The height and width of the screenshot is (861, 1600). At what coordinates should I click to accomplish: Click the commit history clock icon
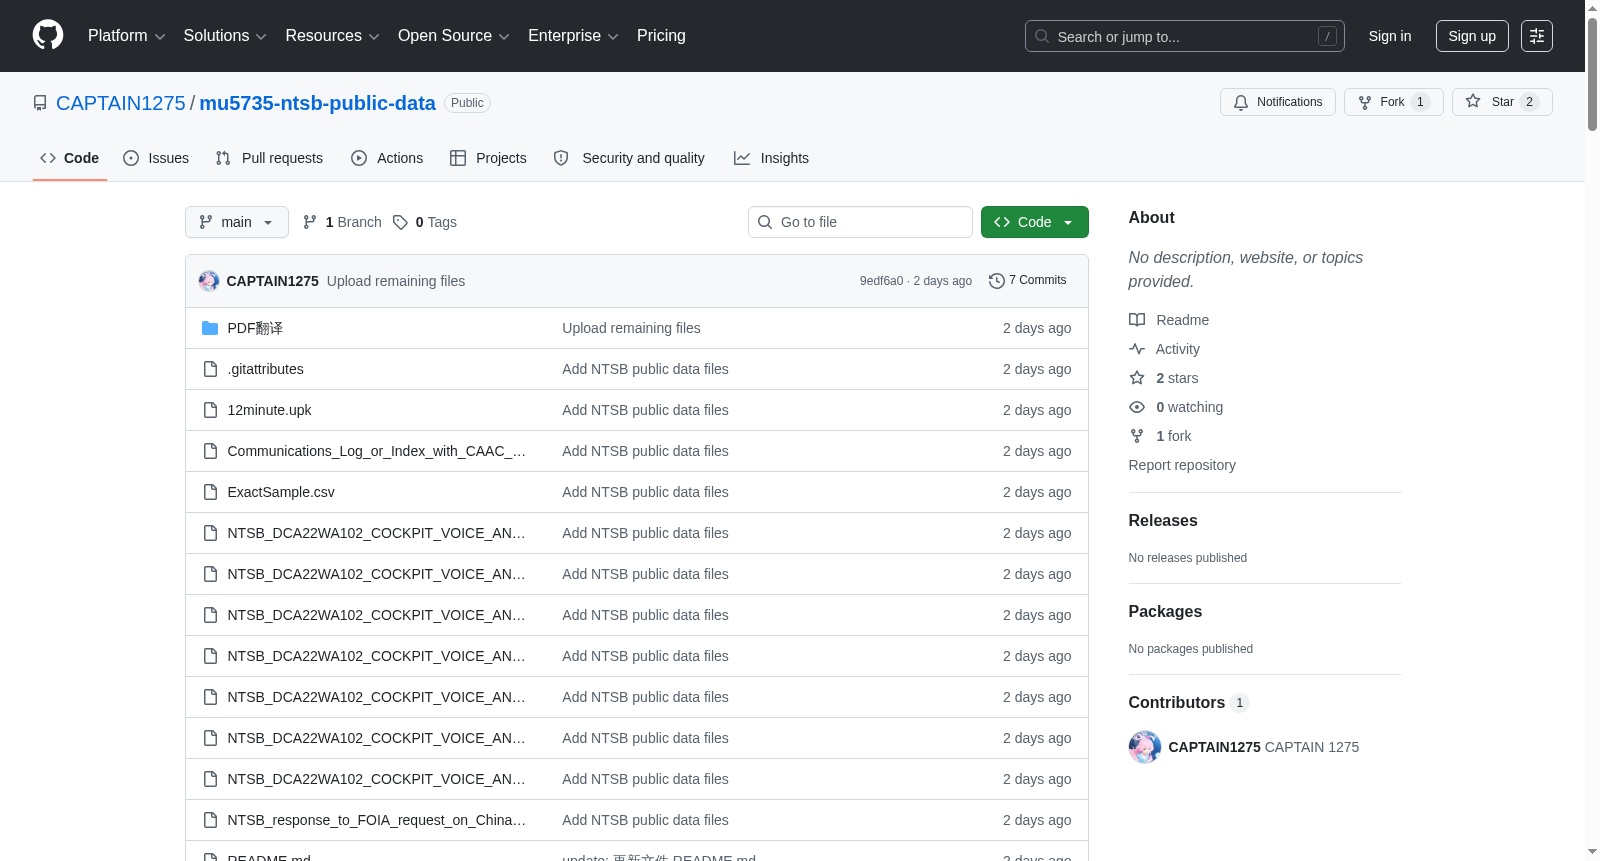996,281
